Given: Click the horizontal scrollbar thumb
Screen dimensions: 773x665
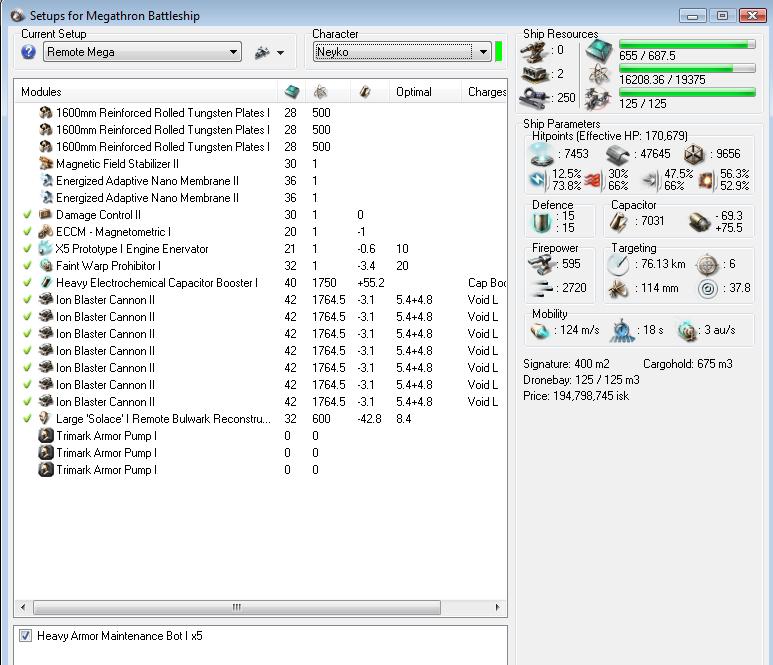Looking at the screenshot, I should click(x=237, y=607).
